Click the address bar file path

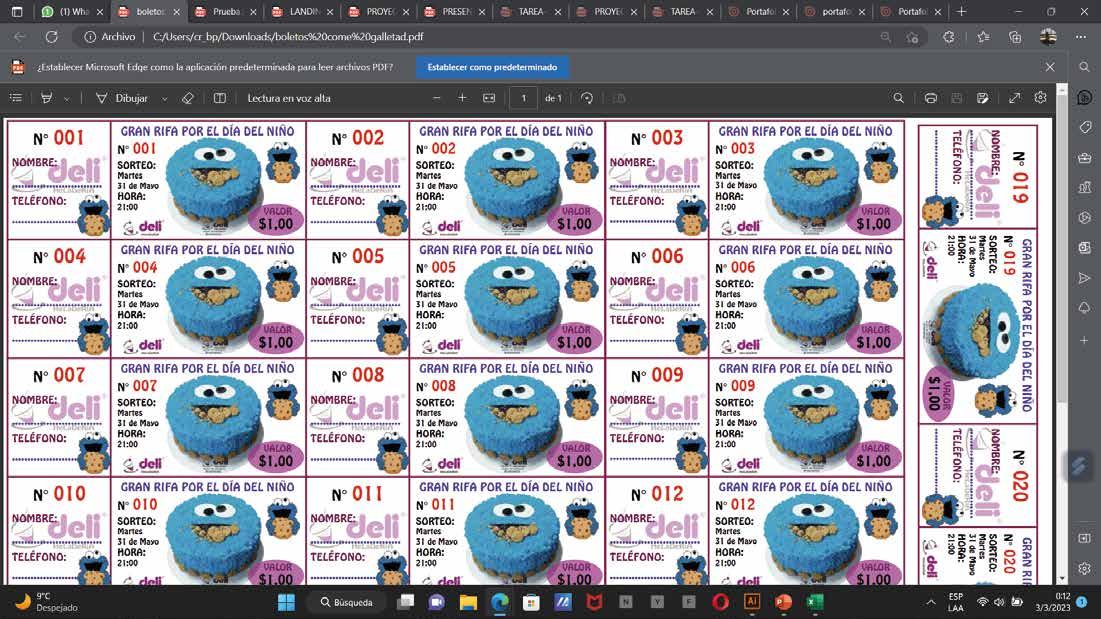point(288,36)
